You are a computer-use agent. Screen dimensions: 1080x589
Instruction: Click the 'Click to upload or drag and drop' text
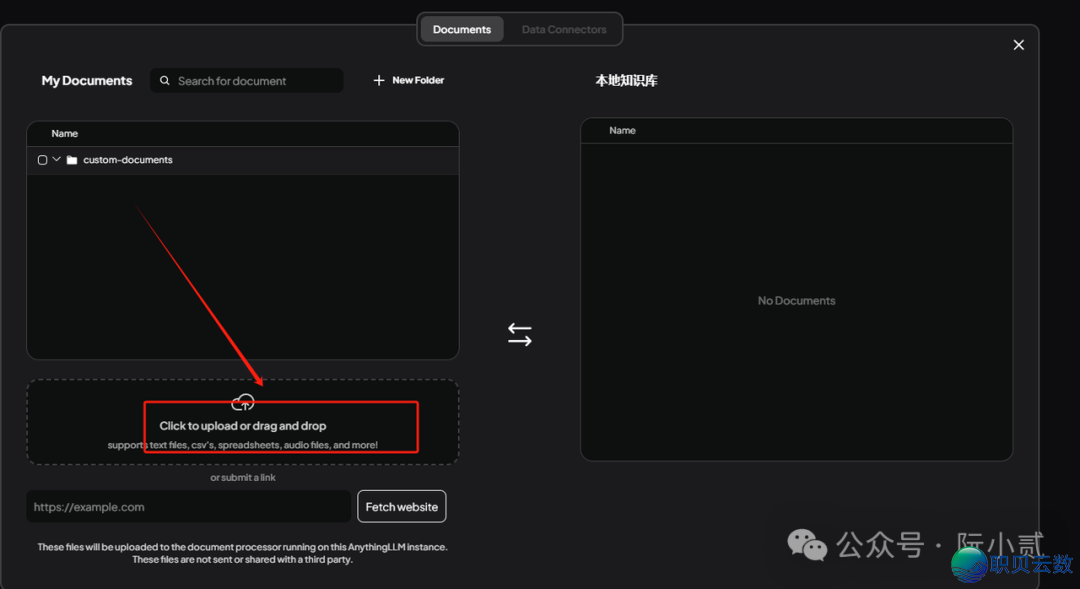[243, 426]
